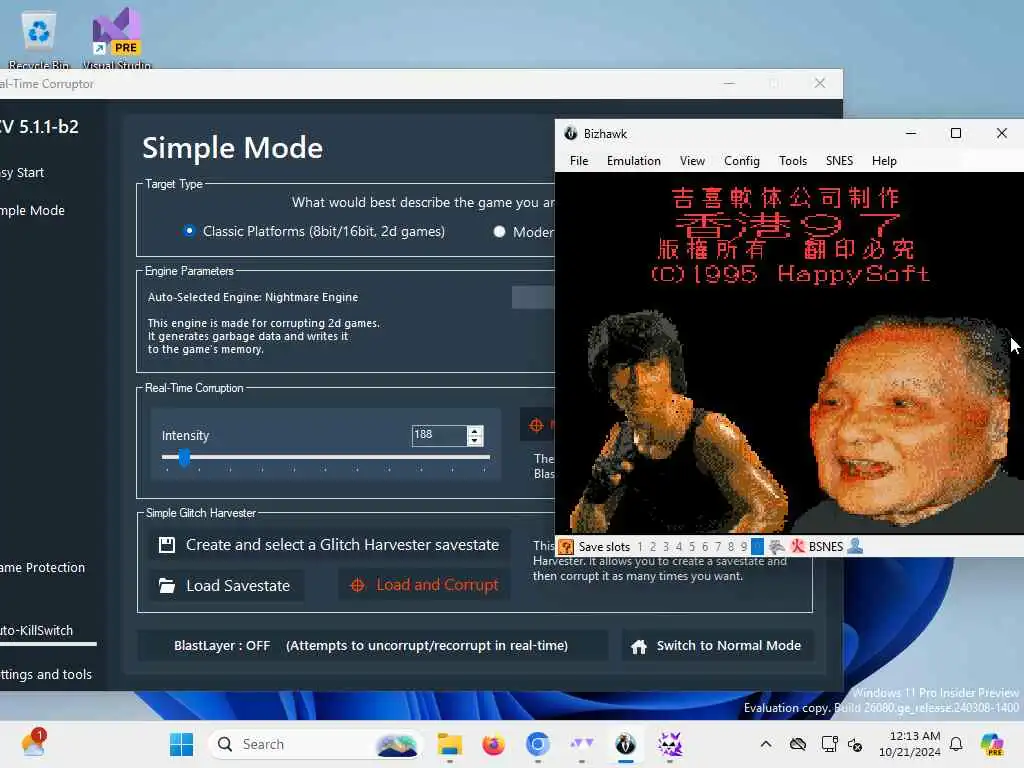Screen dimensions: 1024x768
Task: Select save slot 1 in Bizhawk
Action: [640, 547]
